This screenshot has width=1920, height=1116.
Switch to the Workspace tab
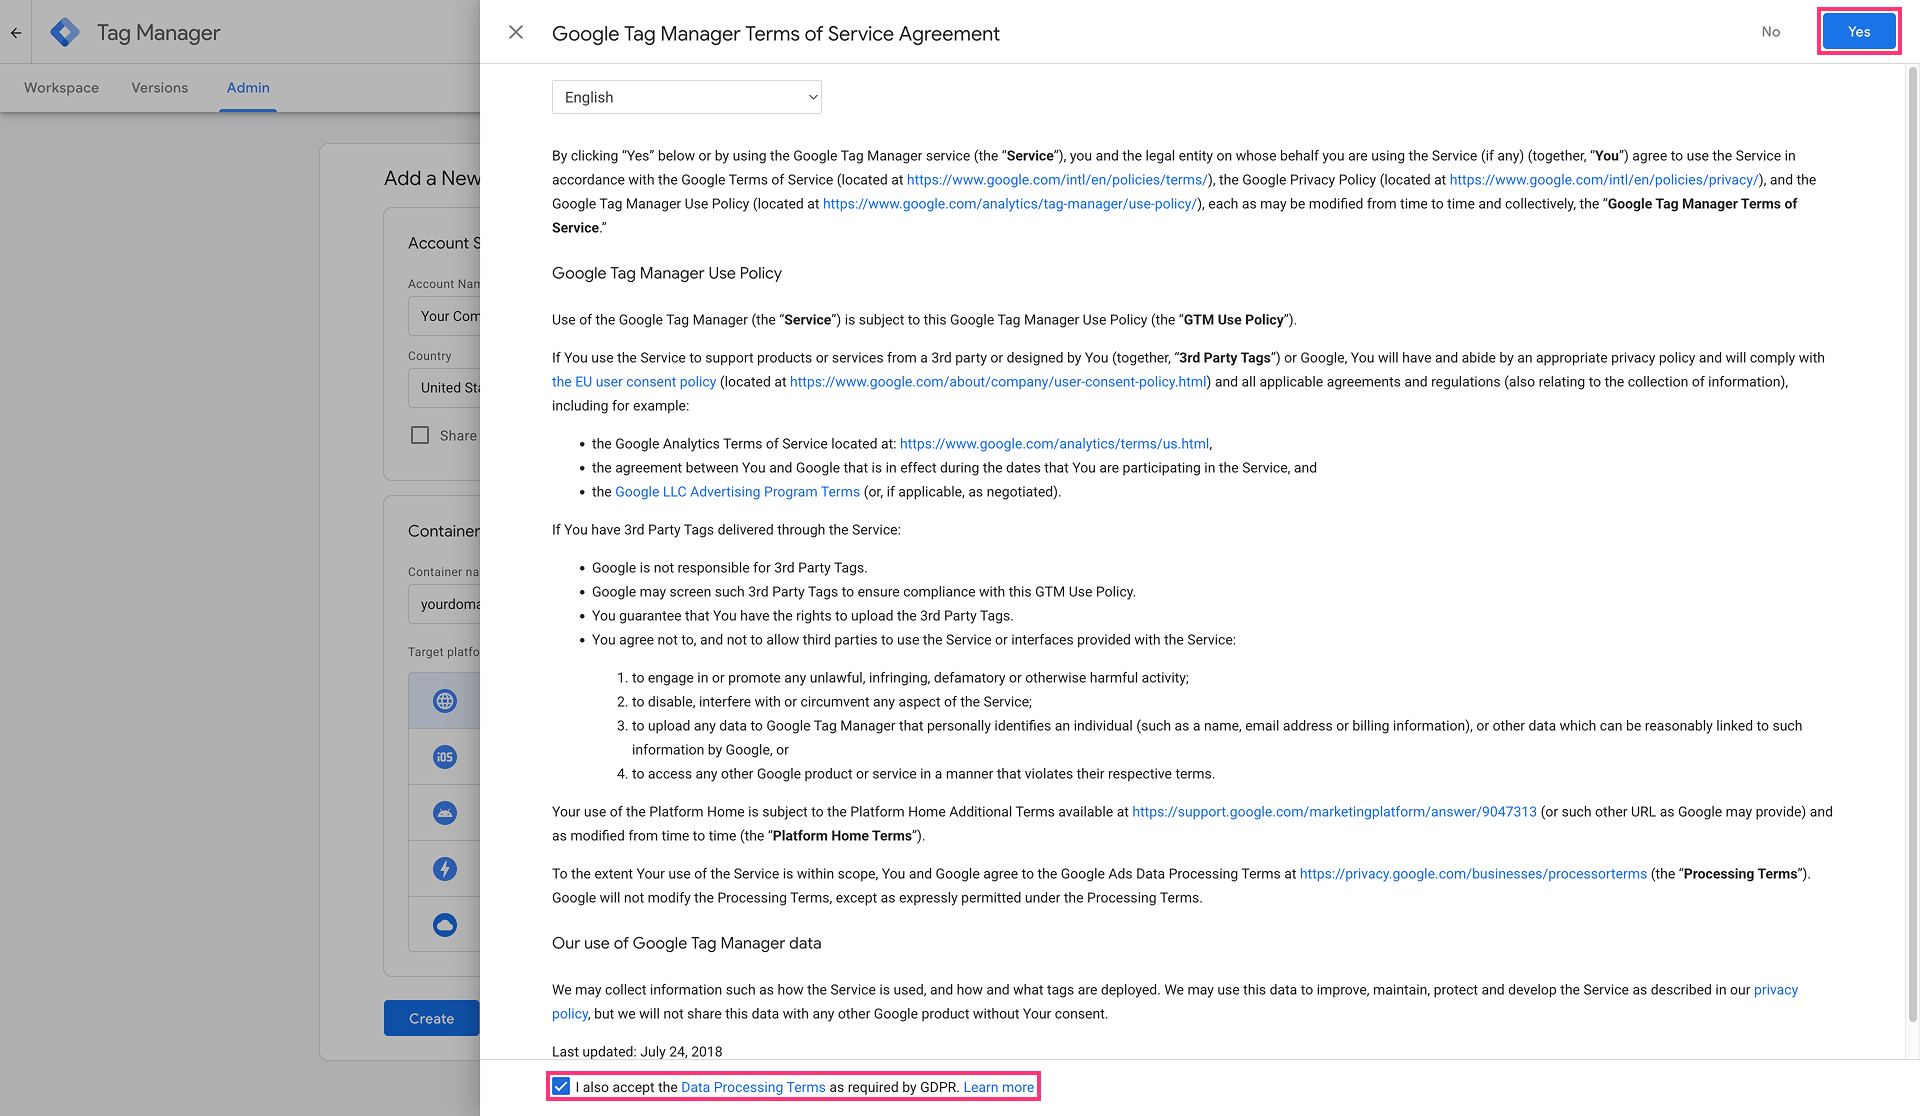61,88
